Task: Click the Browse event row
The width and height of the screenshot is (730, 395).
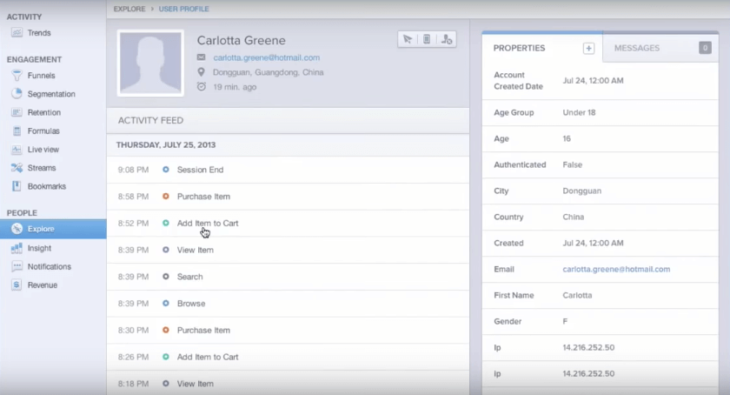Action: click(288, 304)
